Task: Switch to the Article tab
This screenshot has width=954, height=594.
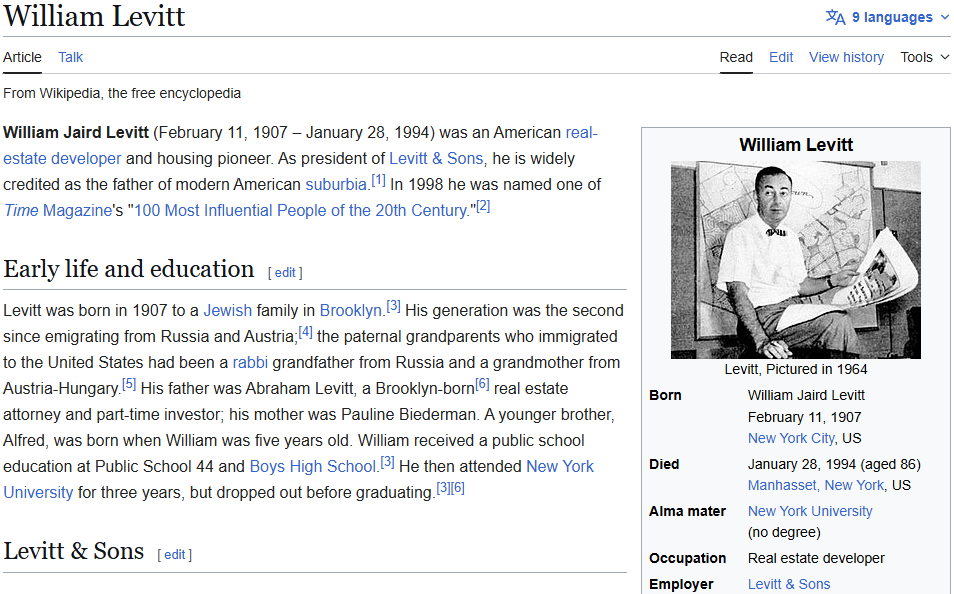Action: click(23, 57)
